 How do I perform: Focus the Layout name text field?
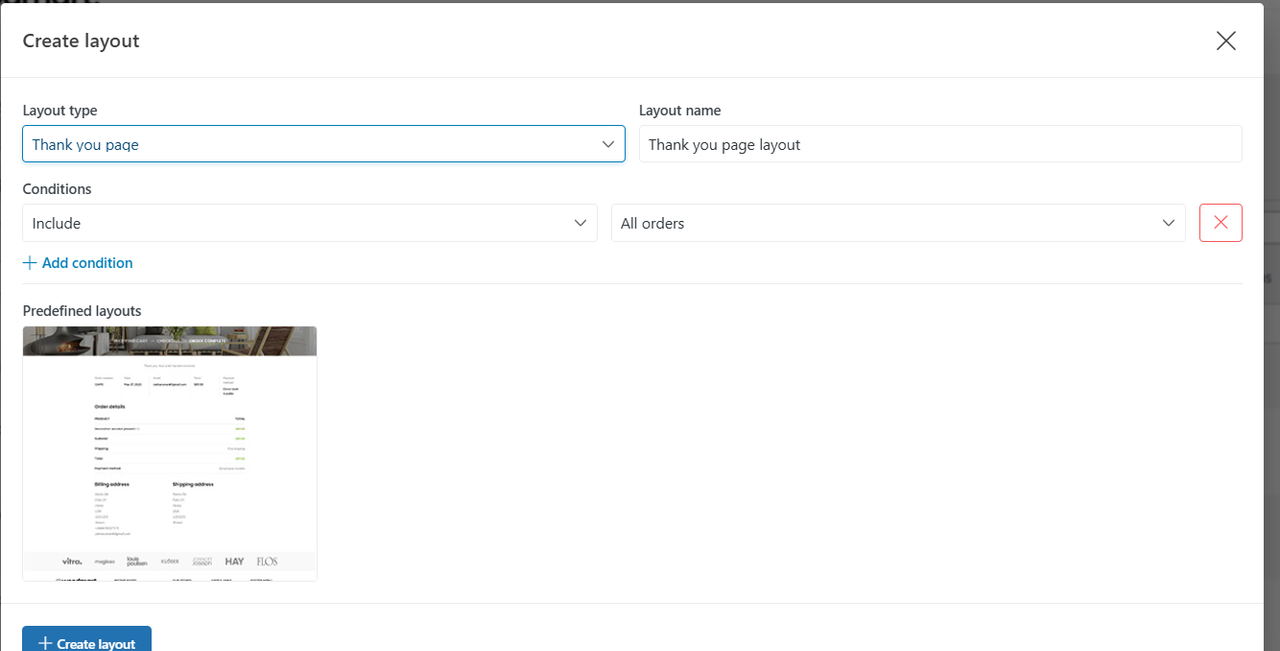point(940,144)
